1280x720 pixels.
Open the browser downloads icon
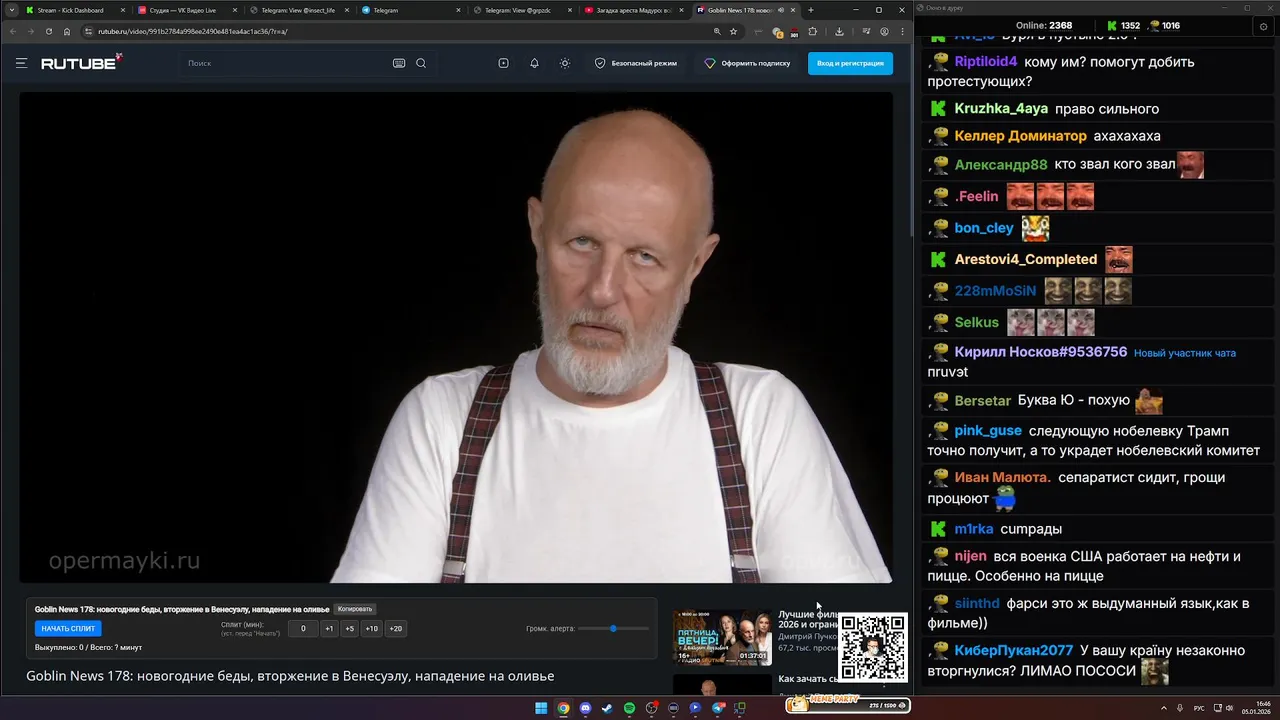[x=839, y=31]
